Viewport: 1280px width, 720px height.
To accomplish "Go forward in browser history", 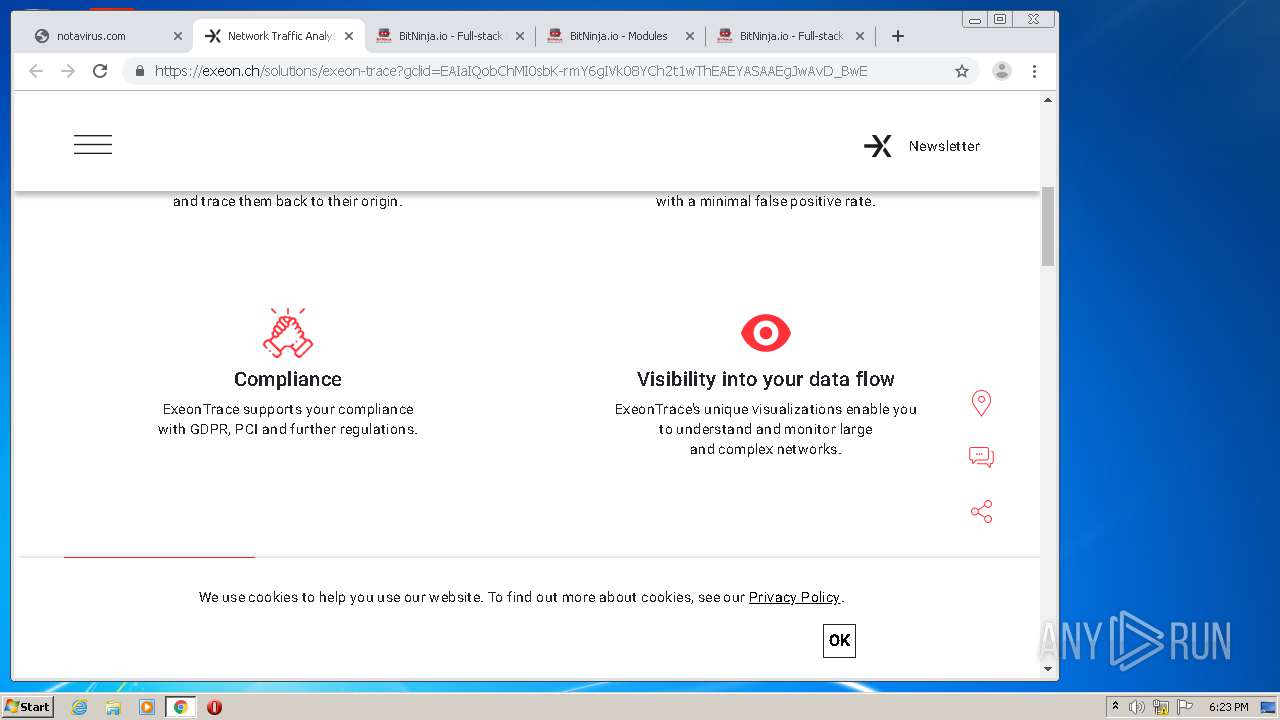I will (68, 71).
